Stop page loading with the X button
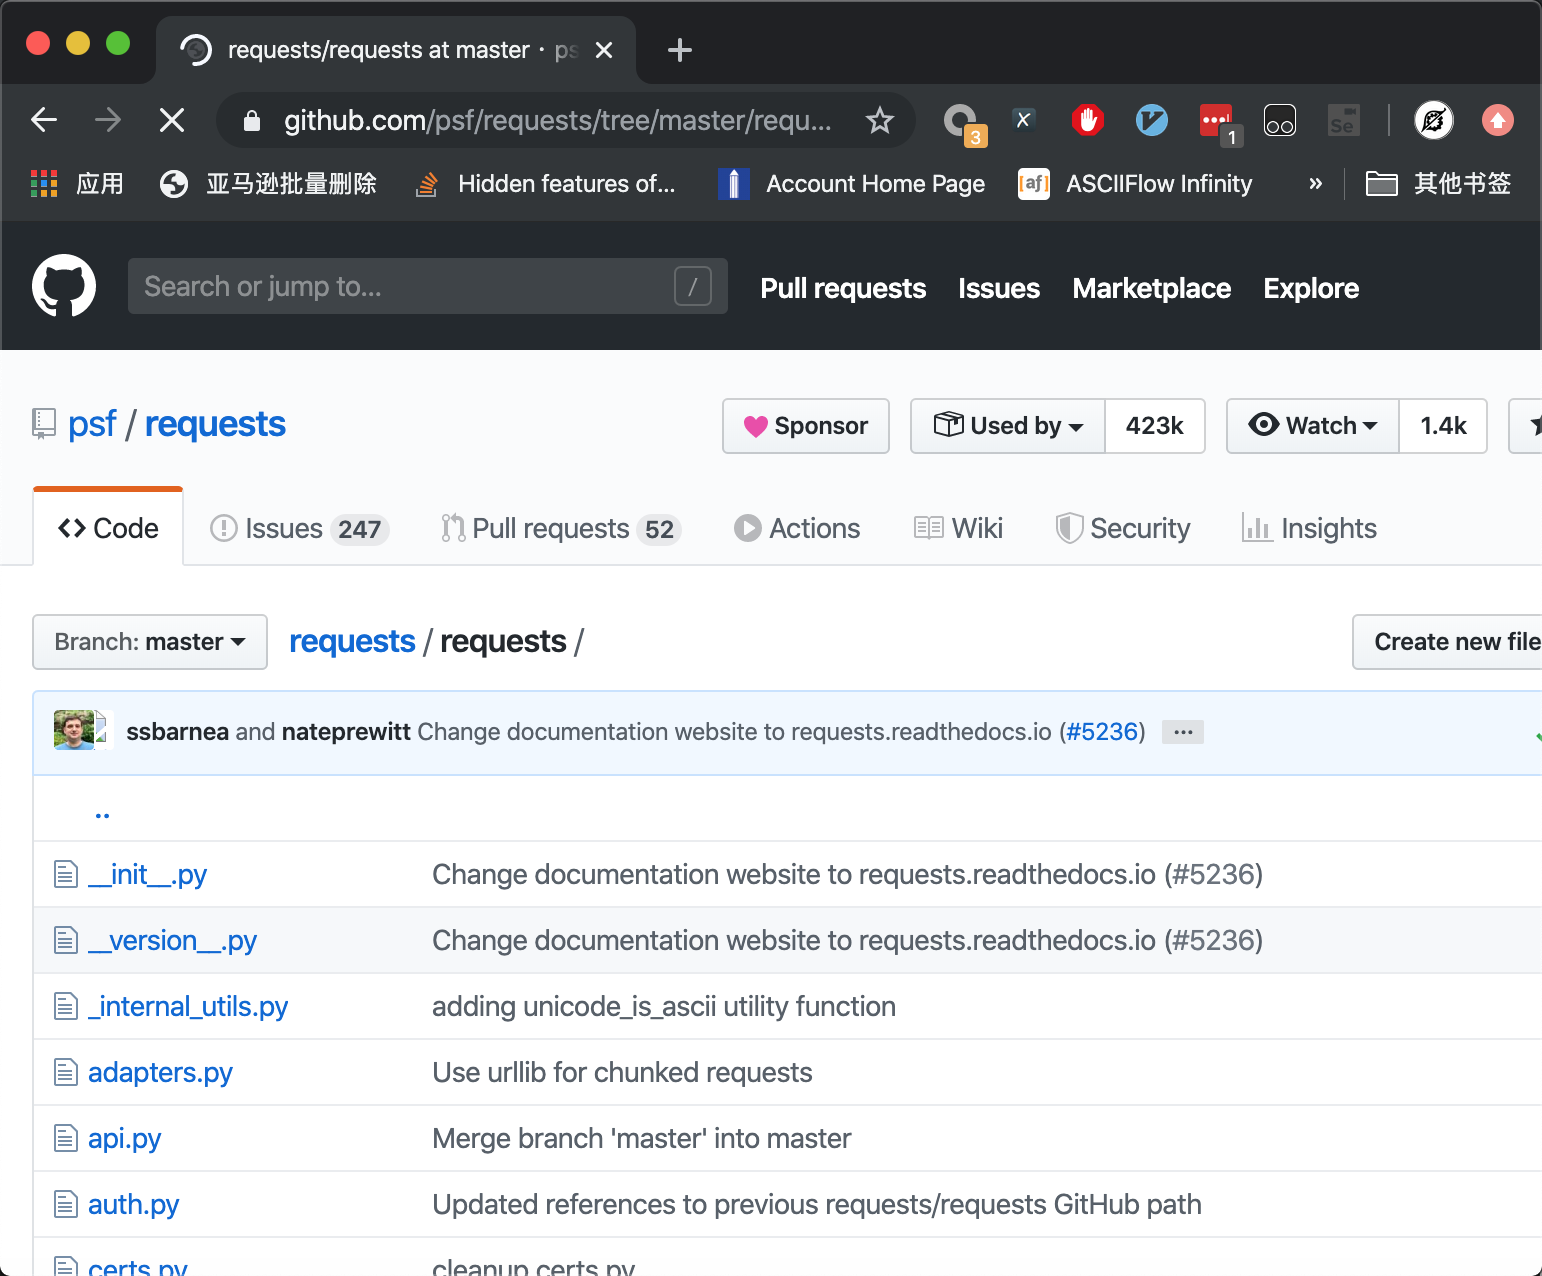The image size is (1542, 1276). click(172, 120)
